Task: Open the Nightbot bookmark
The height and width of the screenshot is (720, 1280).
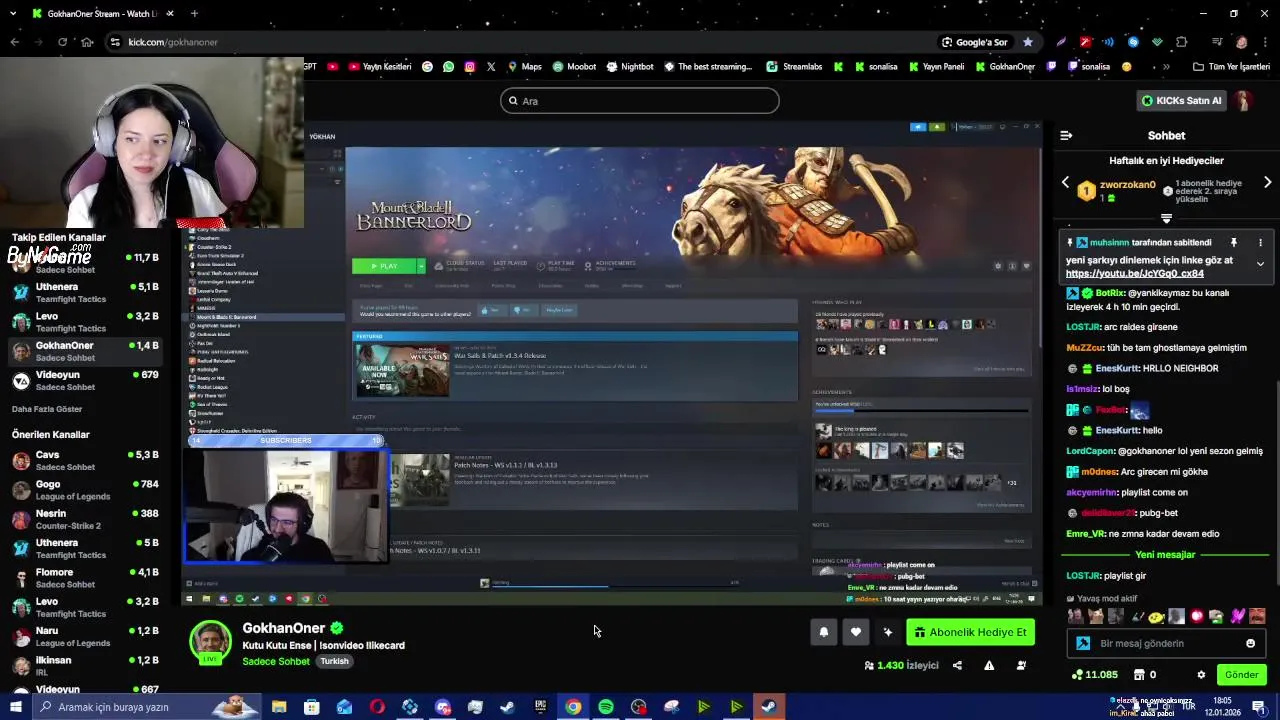Action: (x=630, y=67)
